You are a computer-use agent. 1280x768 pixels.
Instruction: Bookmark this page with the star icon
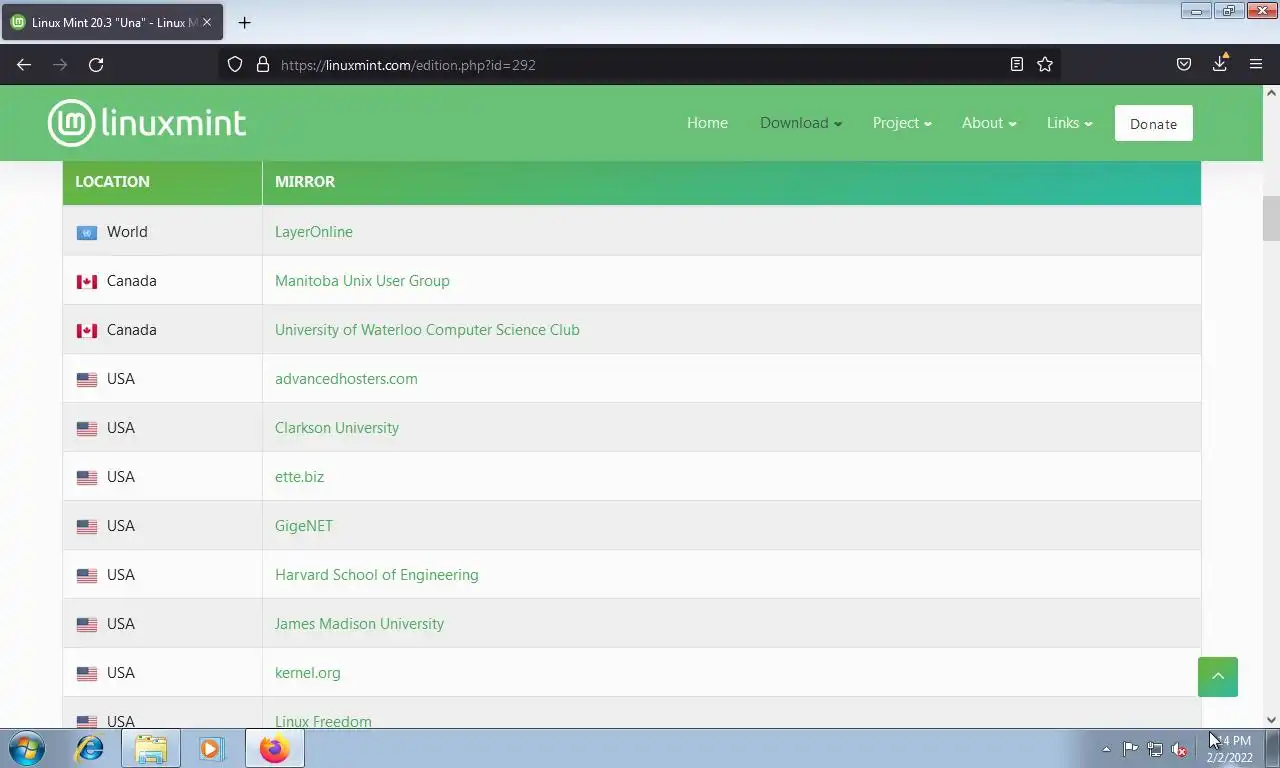click(x=1045, y=64)
